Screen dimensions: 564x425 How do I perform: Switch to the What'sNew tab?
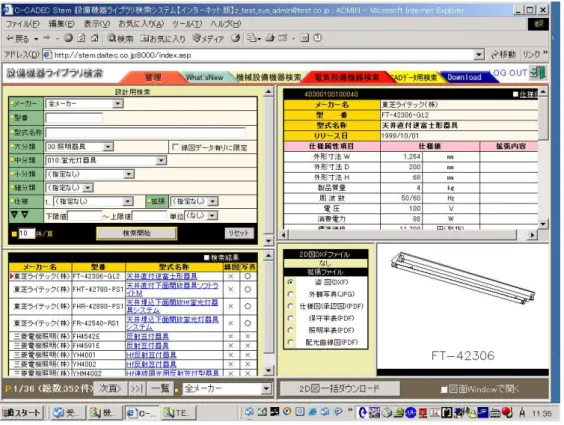pyautogui.click(x=205, y=77)
